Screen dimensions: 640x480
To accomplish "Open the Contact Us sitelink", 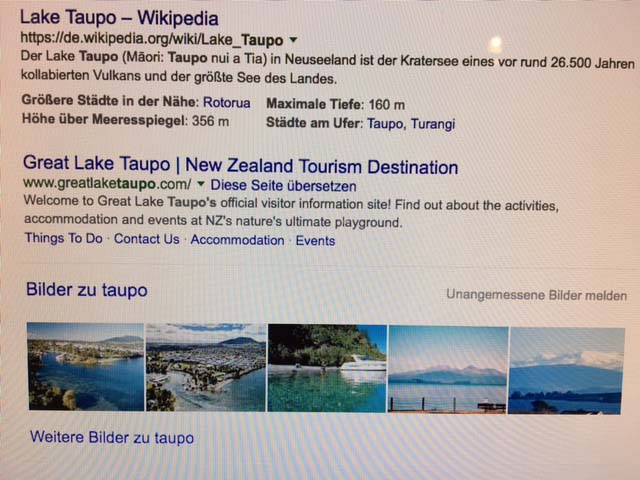I will click(x=147, y=239).
